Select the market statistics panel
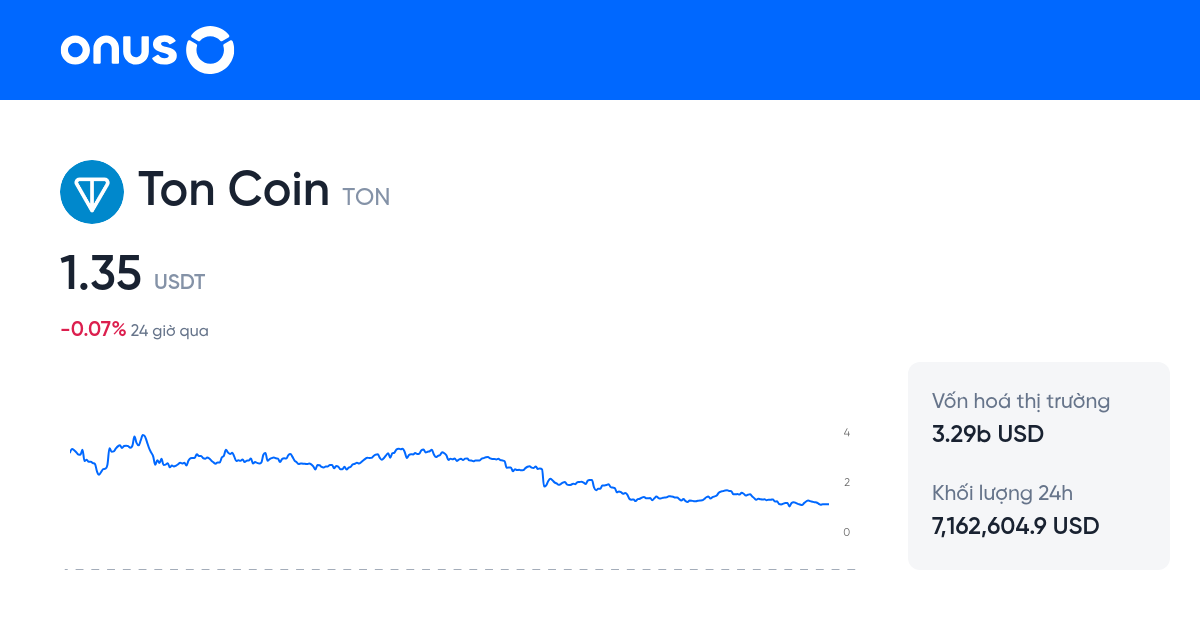Screen dimensions: 1200x630 click(x=1038, y=465)
